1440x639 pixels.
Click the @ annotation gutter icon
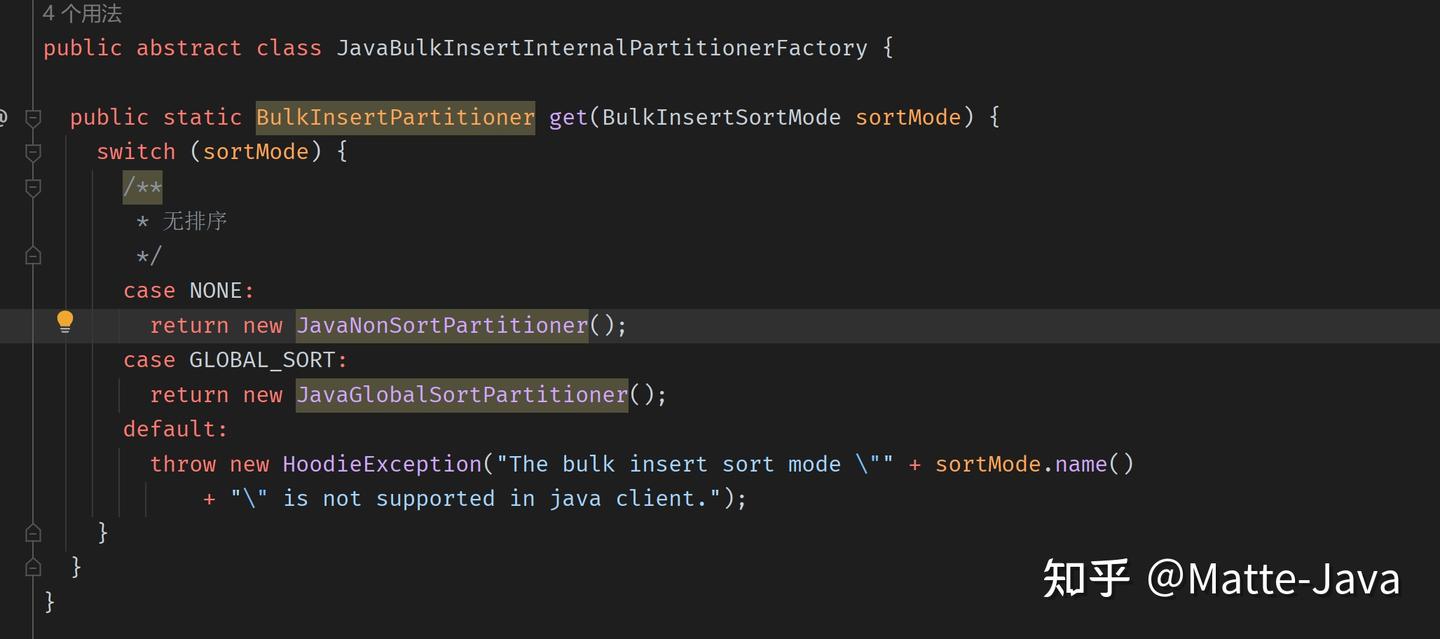point(3,117)
